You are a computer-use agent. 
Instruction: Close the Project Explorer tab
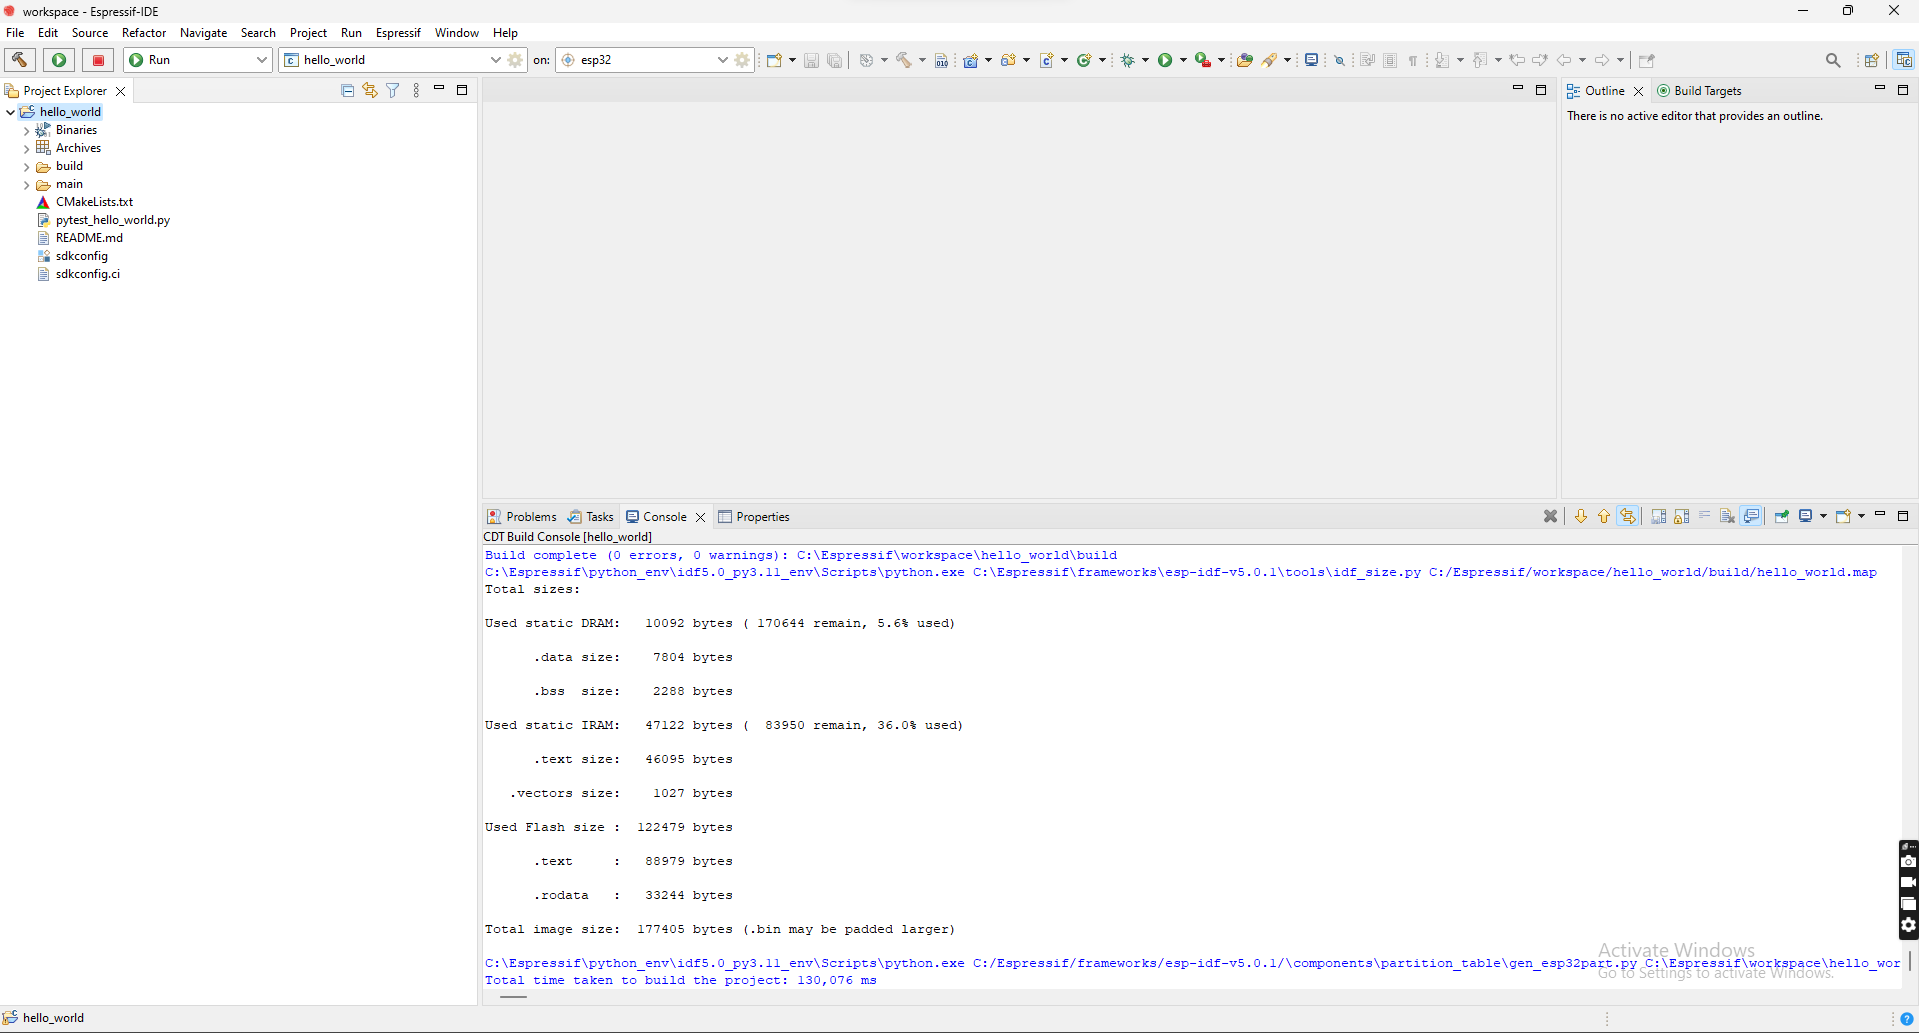click(121, 91)
